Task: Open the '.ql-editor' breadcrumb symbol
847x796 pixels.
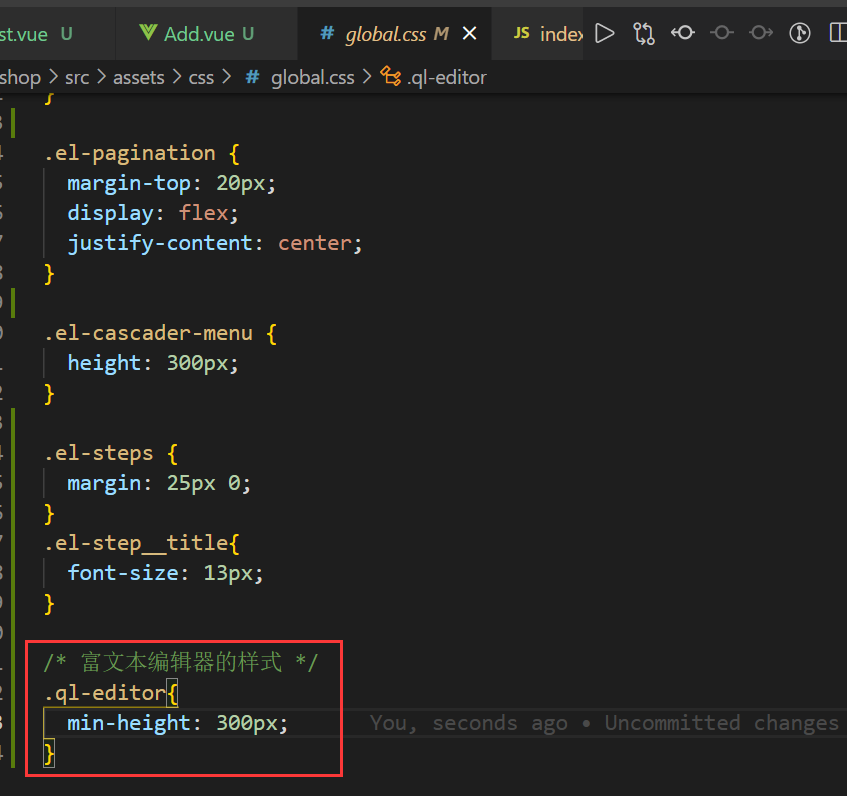Action: click(x=447, y=78)
